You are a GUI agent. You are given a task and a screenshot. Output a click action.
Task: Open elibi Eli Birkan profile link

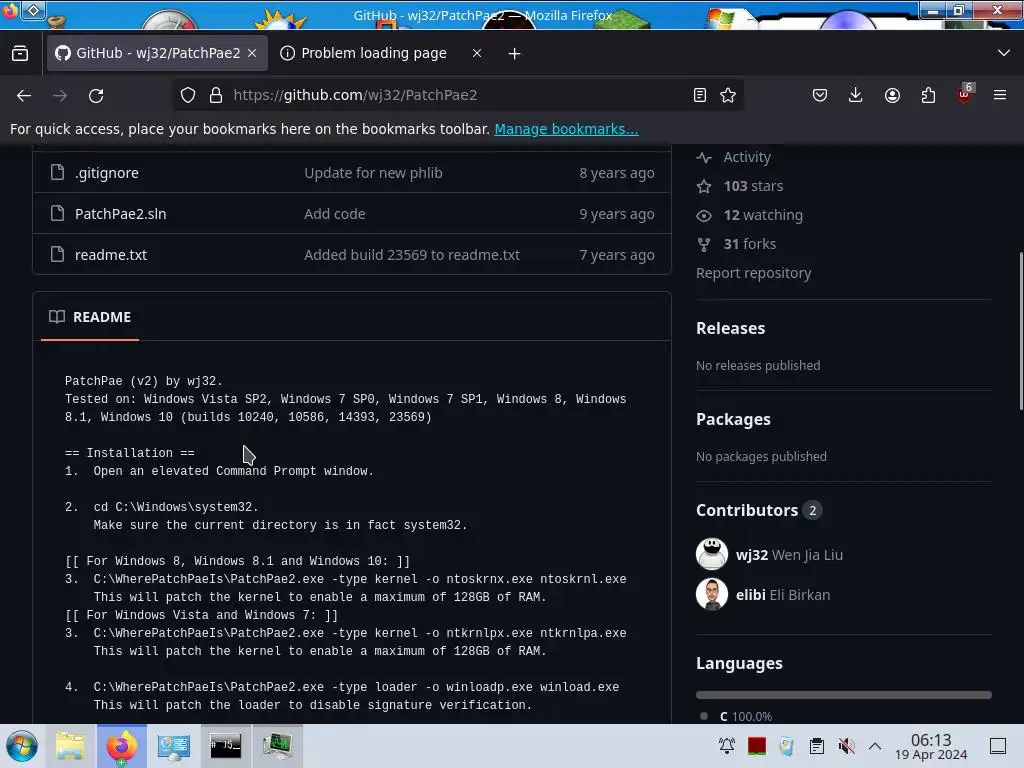click(782, 595)
